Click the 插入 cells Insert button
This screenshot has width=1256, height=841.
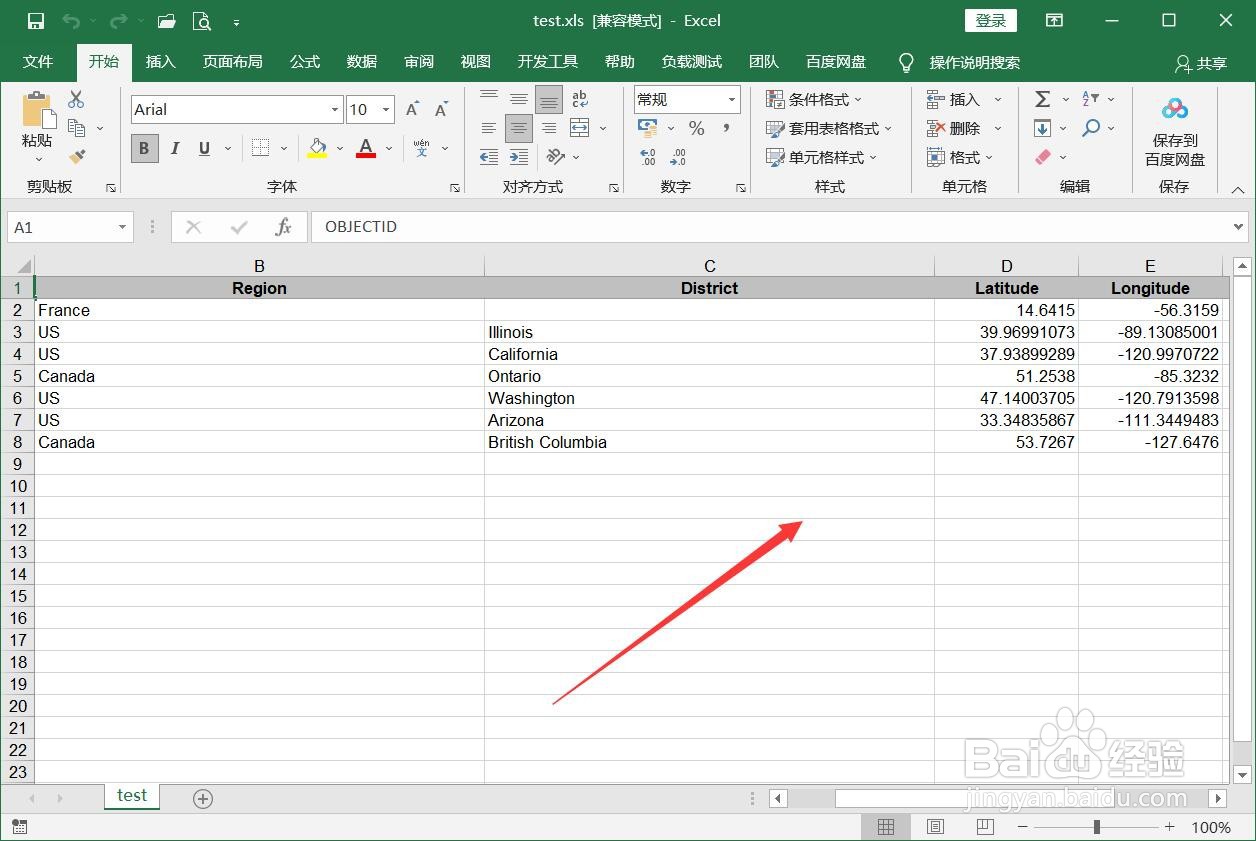pyautogui.click(x=965, y=99)
